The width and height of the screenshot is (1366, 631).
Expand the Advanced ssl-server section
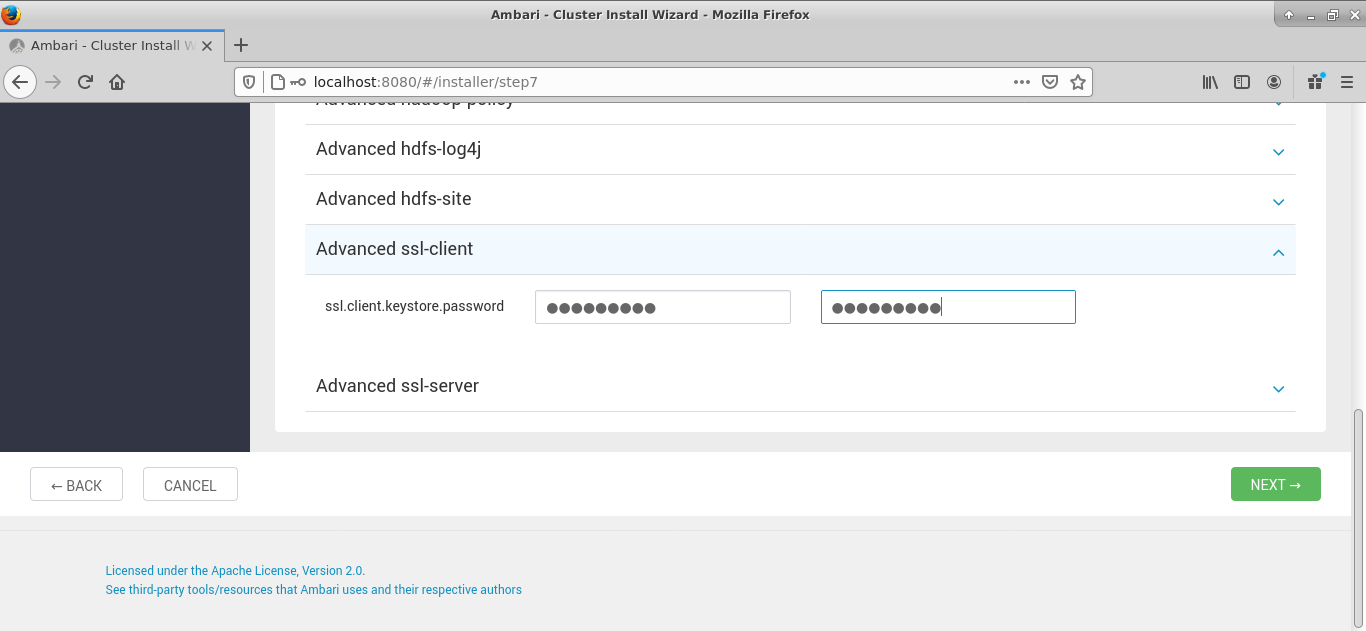[800, 387]
